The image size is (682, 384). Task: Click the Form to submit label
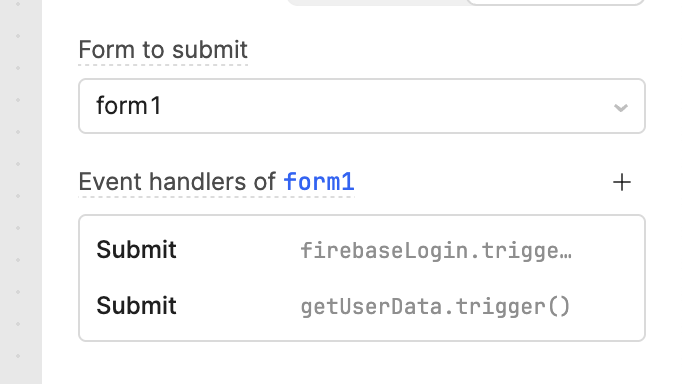(163, 50)
